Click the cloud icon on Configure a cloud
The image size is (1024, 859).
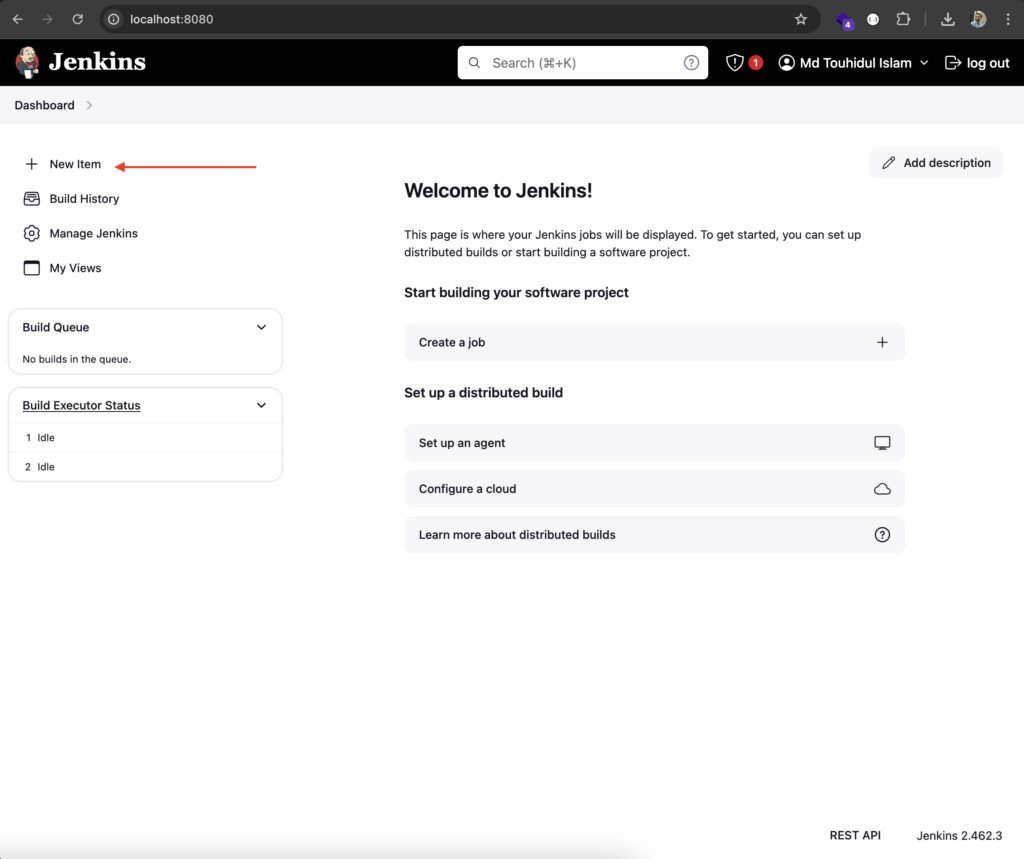pyautogui.click(x=882, y=489)
